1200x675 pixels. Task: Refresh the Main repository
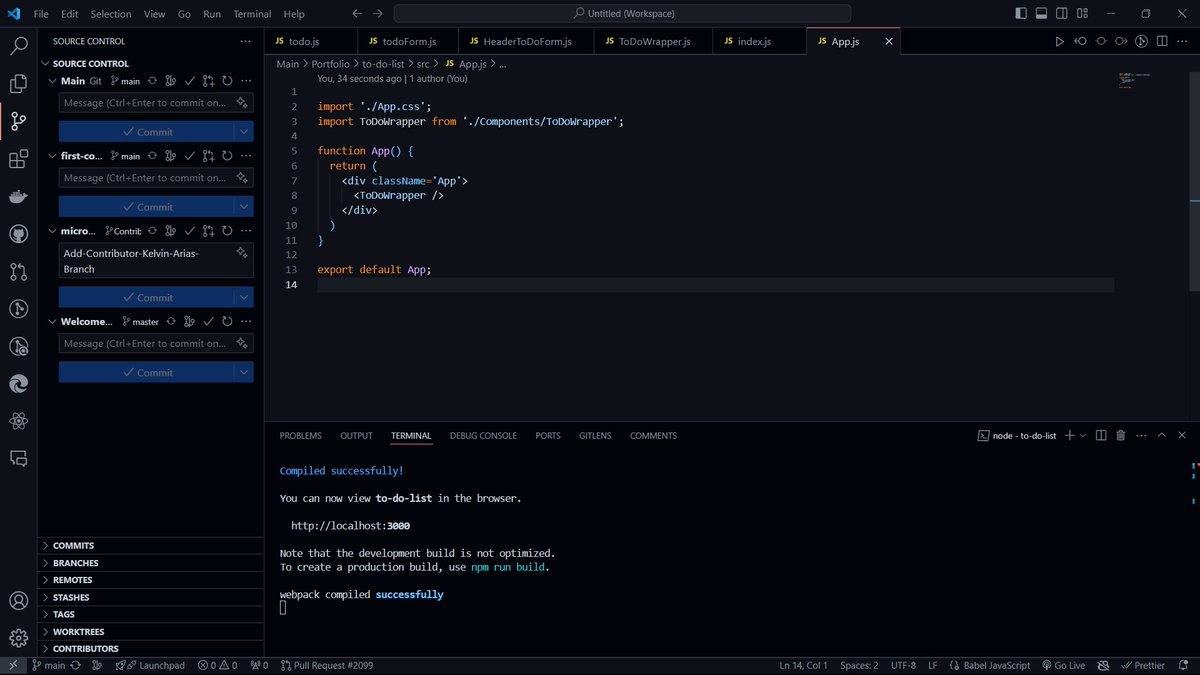227,81
